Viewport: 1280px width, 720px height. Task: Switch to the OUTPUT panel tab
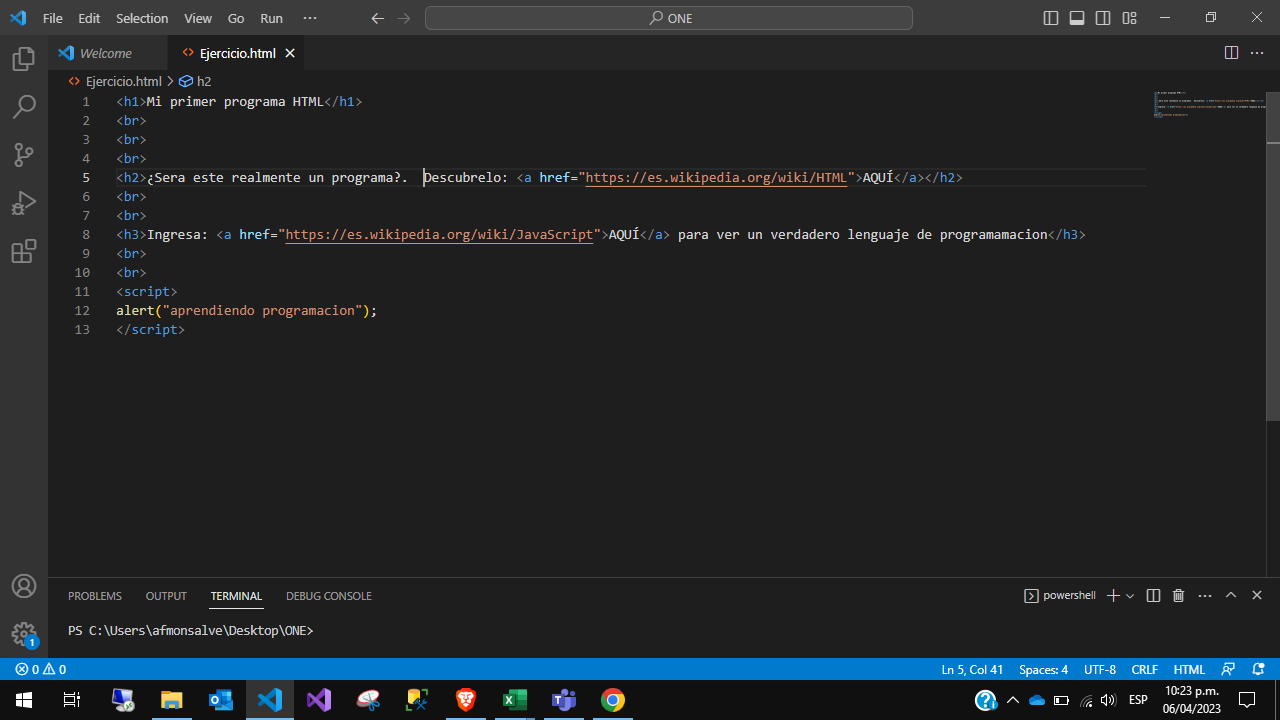(x=166, y=596)
